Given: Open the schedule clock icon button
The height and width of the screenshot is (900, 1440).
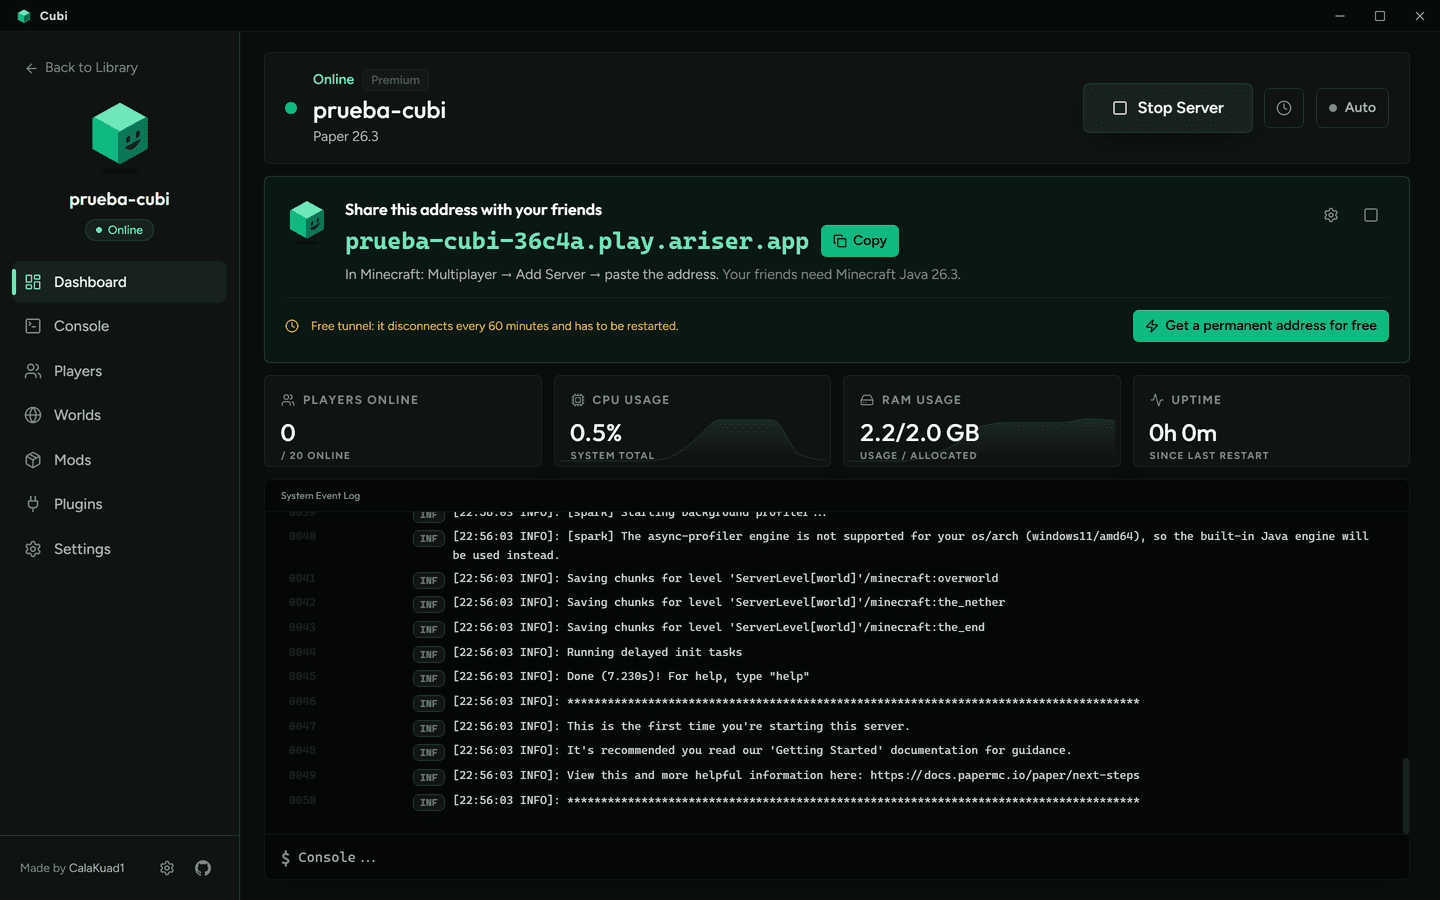Looking at the screenshot, I should tap(1284, 108).
